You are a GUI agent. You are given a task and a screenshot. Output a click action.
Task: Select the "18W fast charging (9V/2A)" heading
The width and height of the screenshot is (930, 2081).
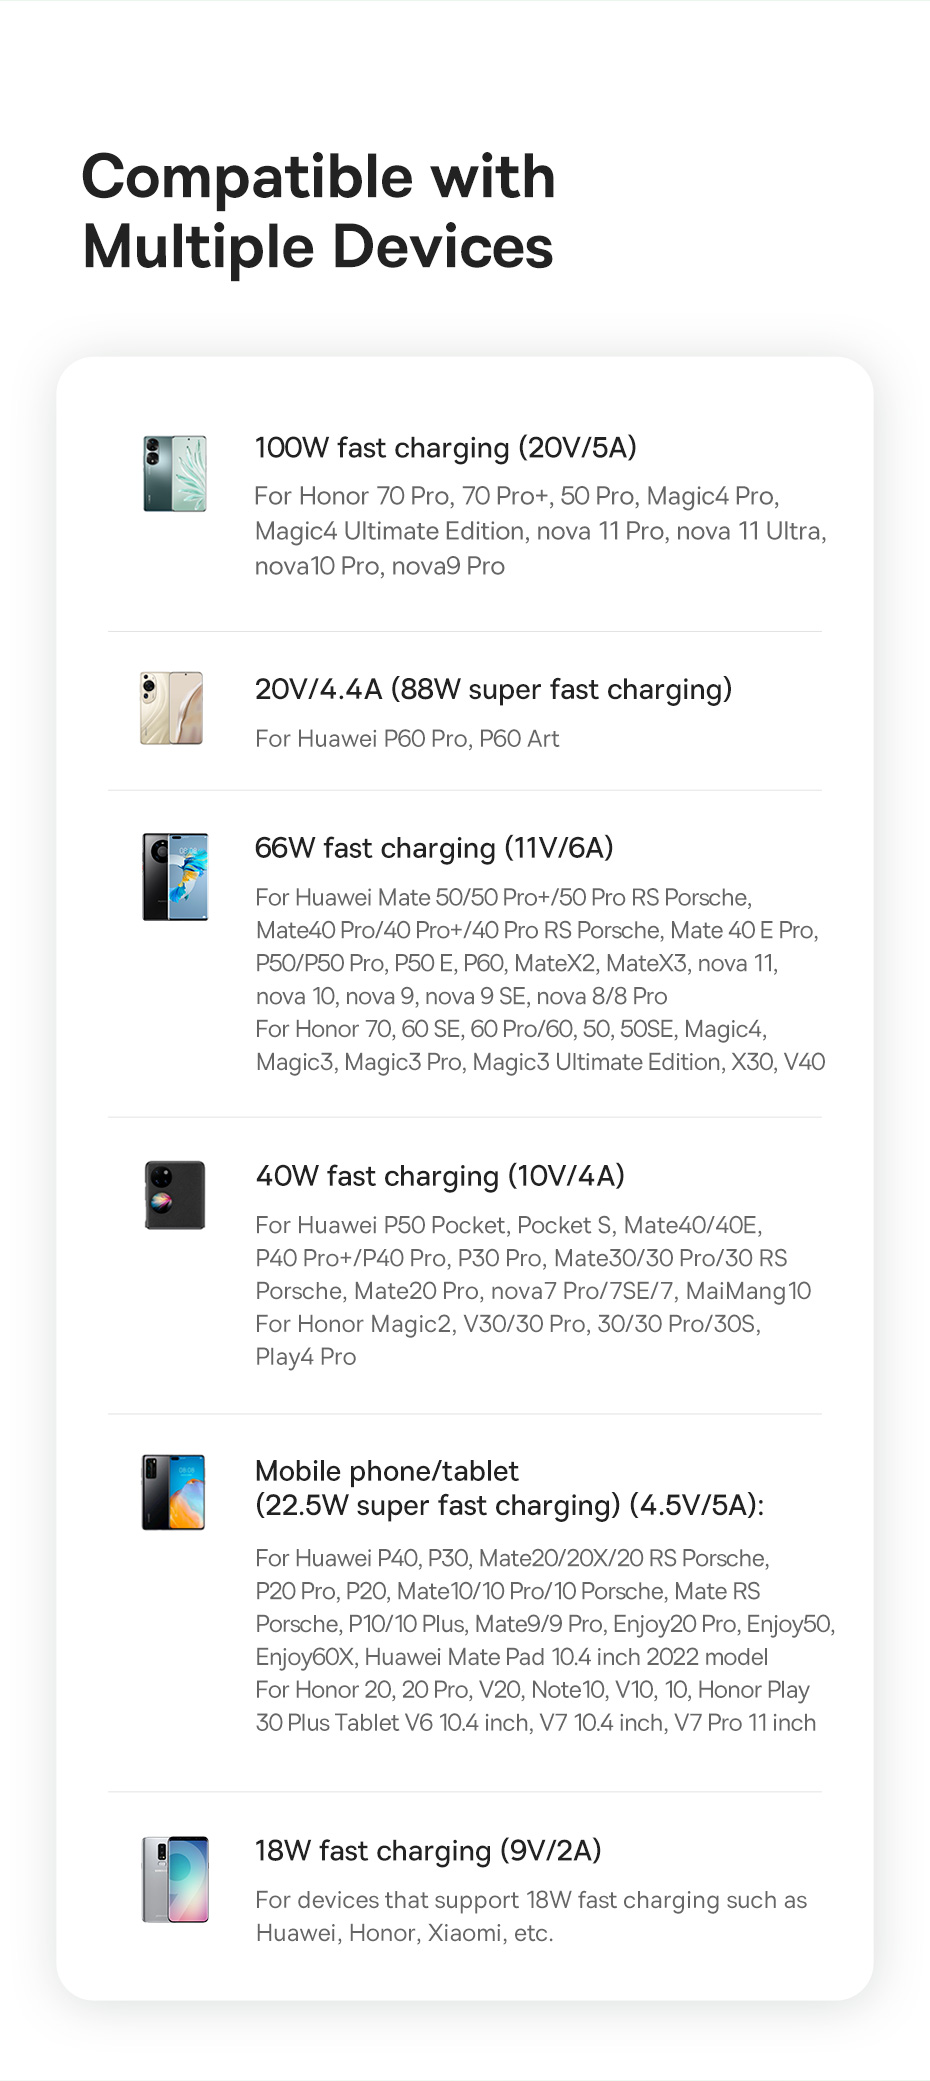click(428, 1851)
